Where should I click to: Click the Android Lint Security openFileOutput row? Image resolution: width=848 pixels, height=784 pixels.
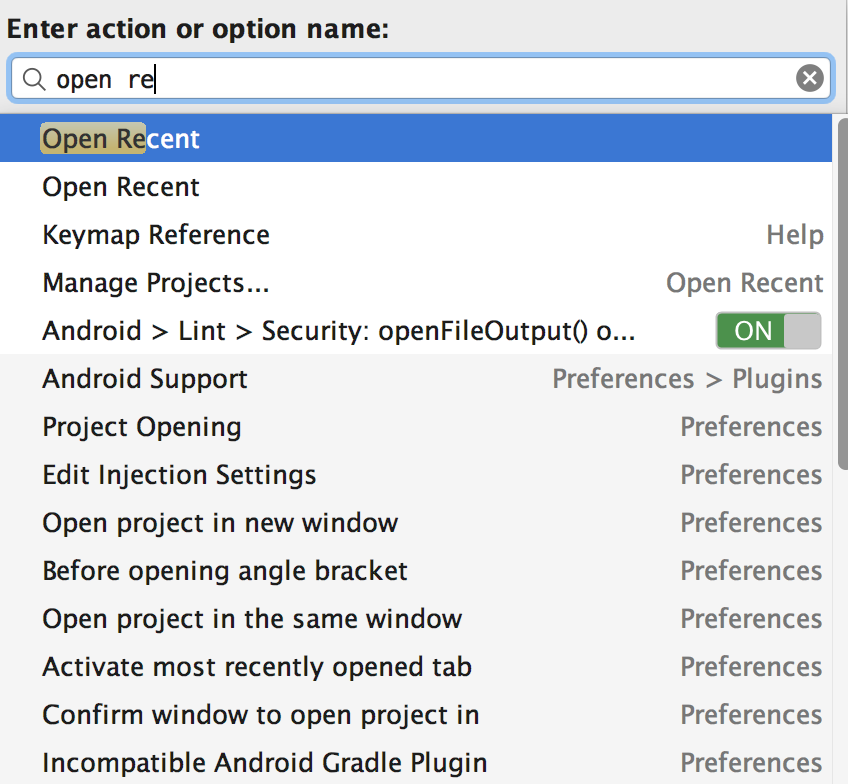(x=338, y=331)
